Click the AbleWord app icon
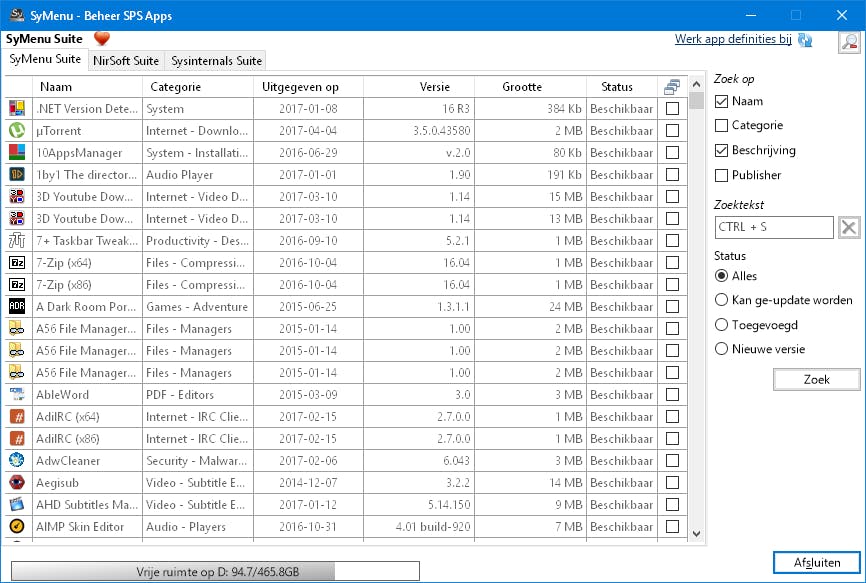Viewport: 866px width, 583px height. coord(17,395)
